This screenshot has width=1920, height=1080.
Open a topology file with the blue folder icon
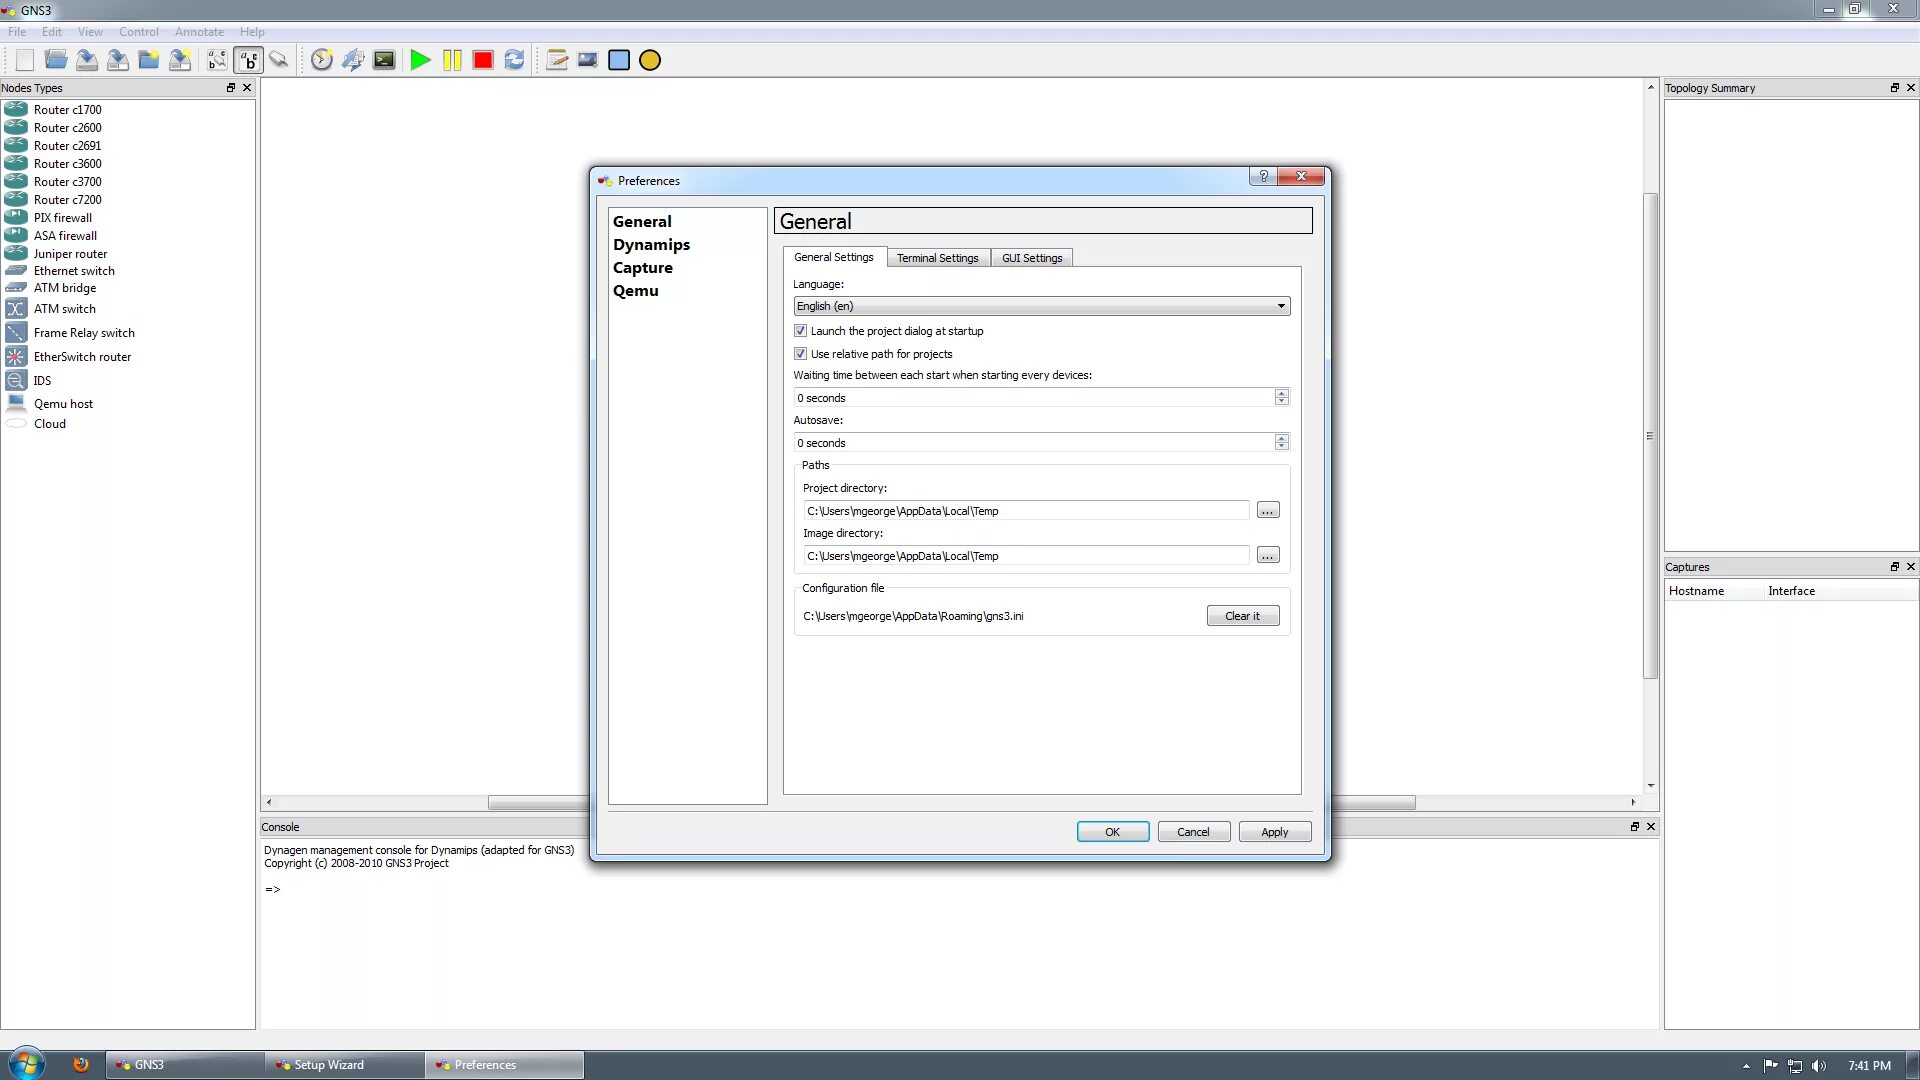coord(56,60)
